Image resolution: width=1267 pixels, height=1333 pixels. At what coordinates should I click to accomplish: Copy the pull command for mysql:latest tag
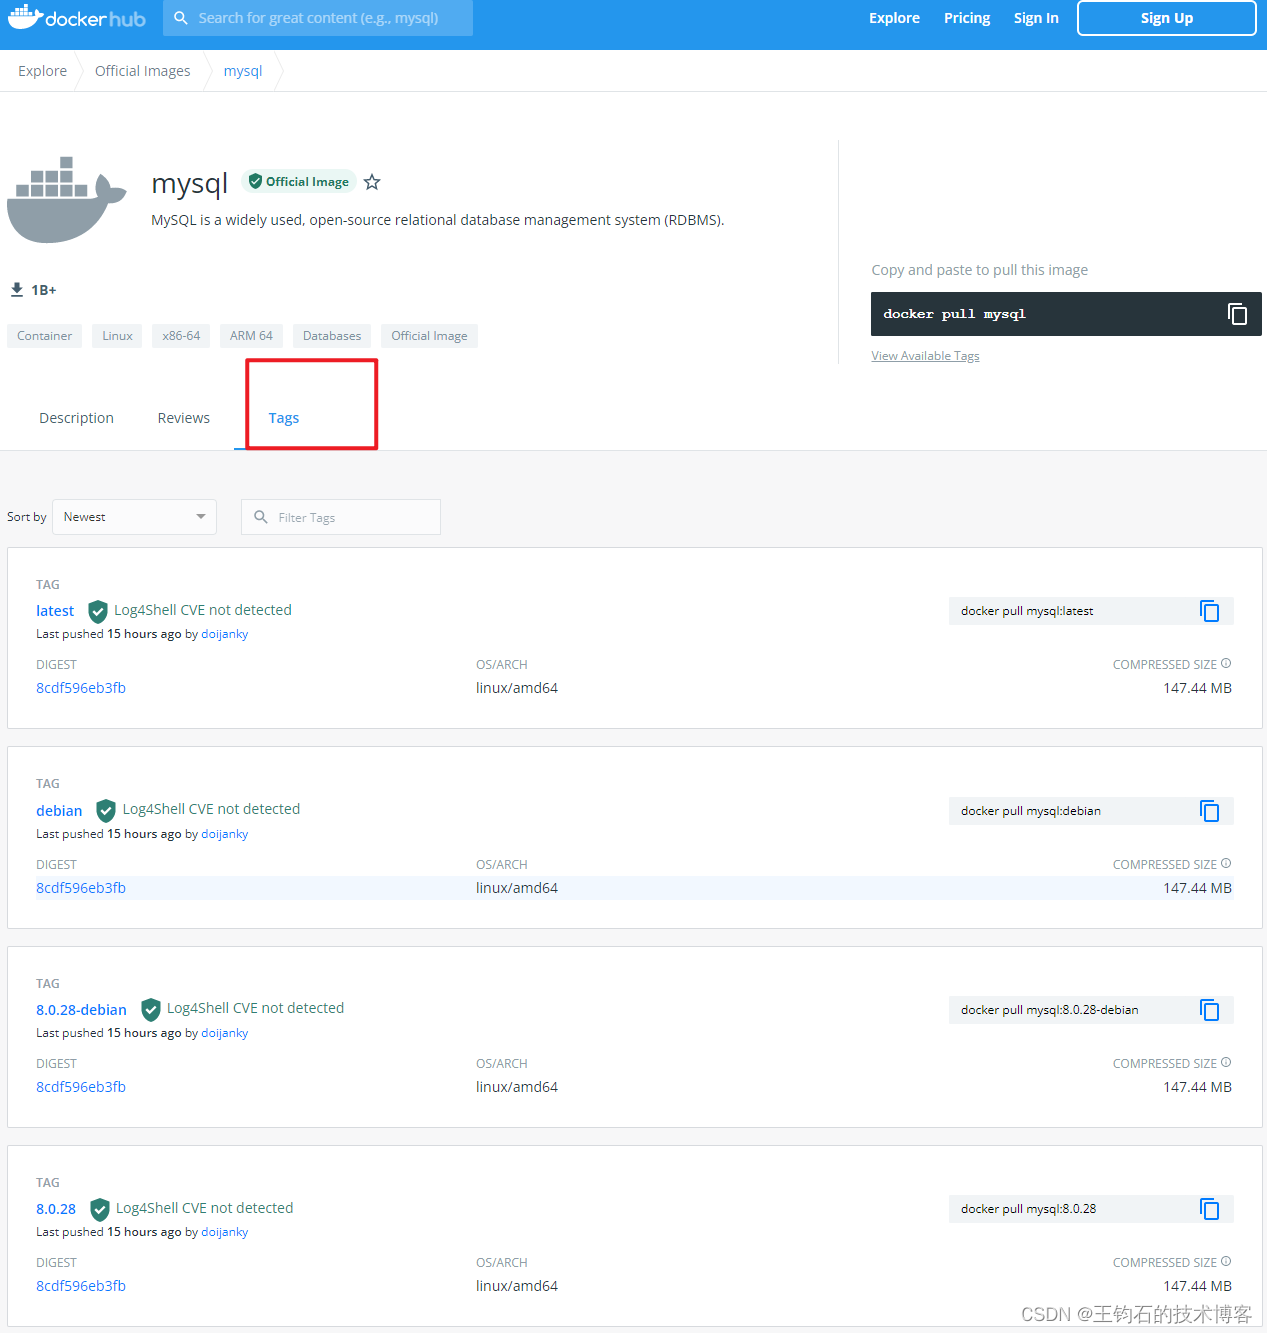(1209, 610)
